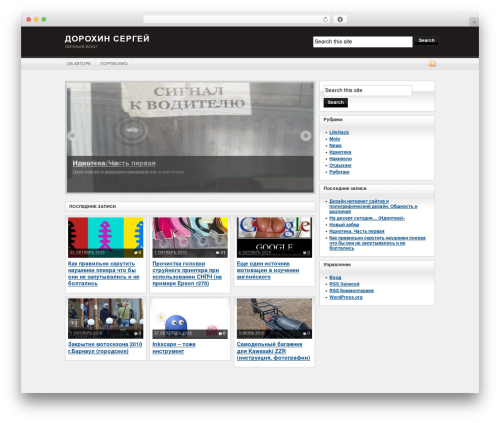Image resolution: width=500 pixels, height=423 pixels.
Task: Click comment count on Kawasaki post thumbnail
Action: (307, 333)
